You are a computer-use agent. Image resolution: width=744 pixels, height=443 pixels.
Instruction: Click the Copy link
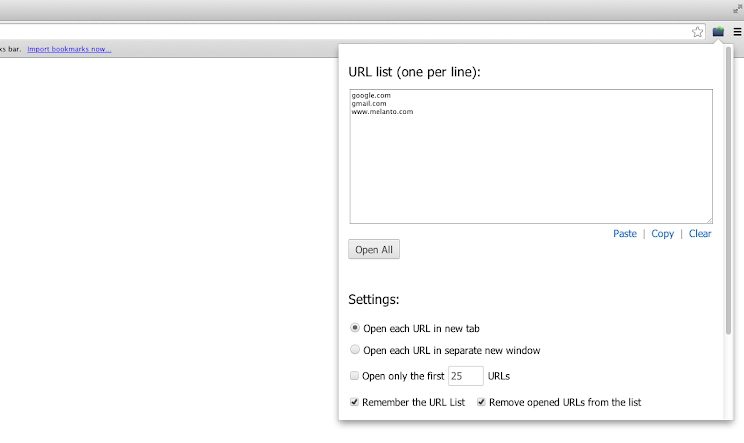[x=662, y=233]
